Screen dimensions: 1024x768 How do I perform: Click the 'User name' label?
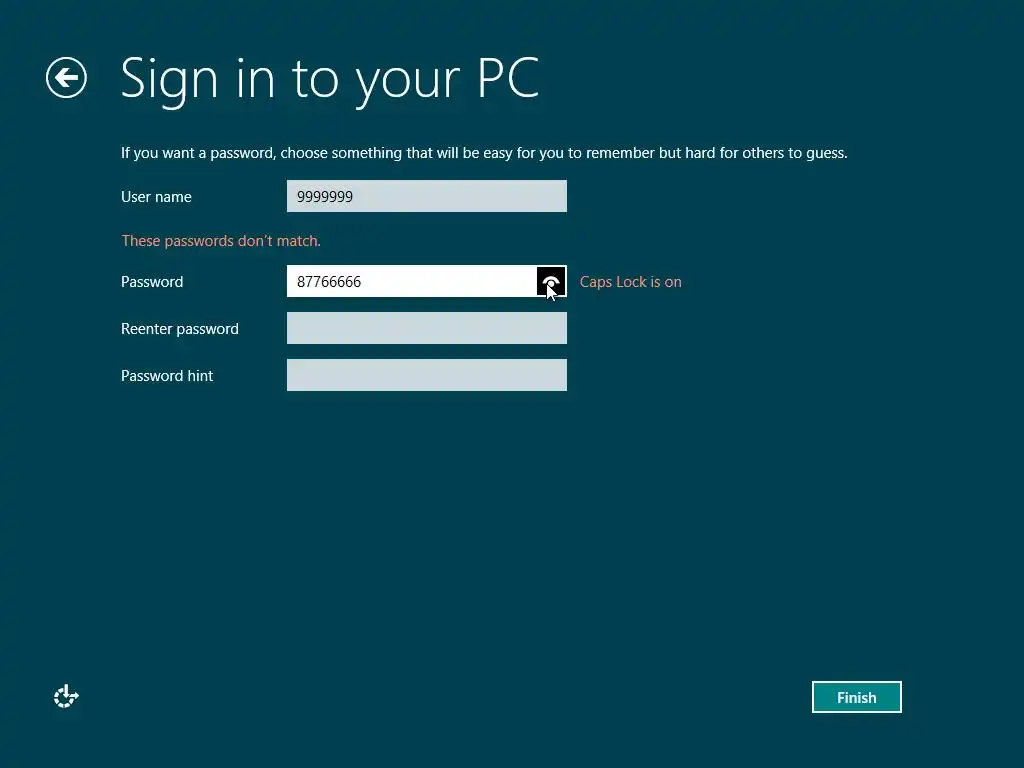pos(156,197)
